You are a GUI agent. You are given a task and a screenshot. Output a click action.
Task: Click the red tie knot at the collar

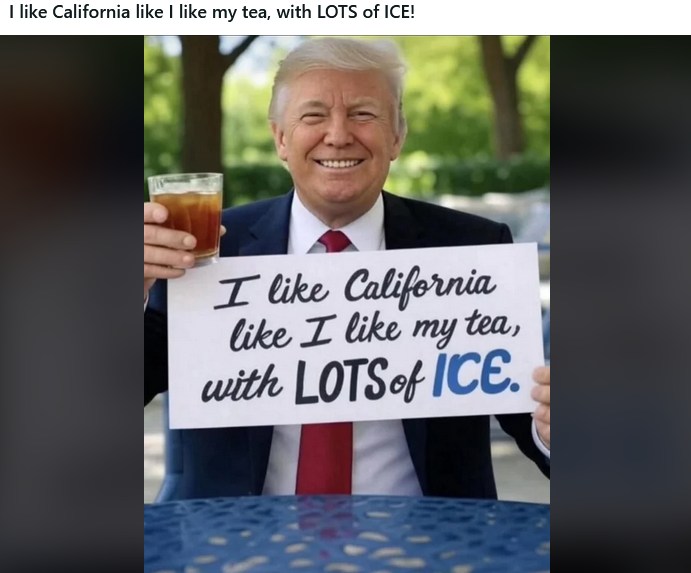pyautogui.click(x=335, y=241)
